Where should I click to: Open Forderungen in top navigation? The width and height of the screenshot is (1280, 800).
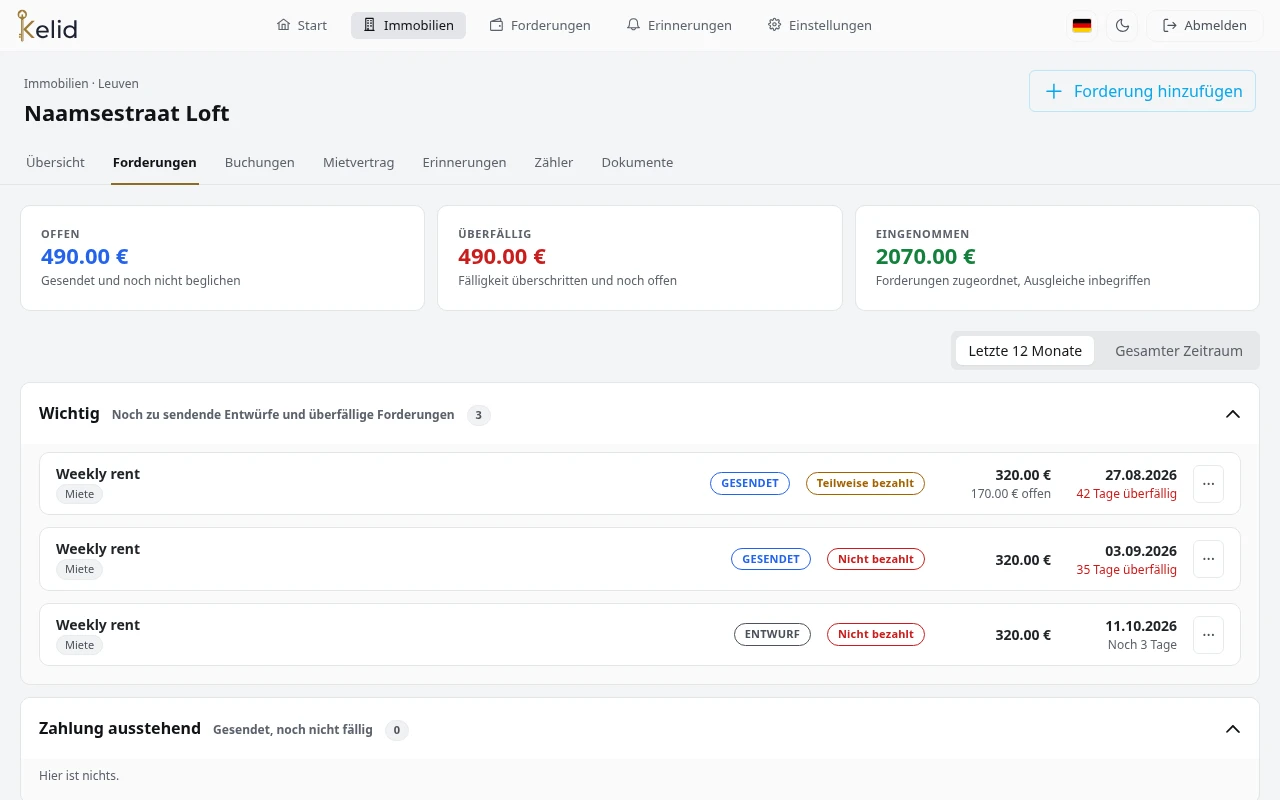[540, 26]
